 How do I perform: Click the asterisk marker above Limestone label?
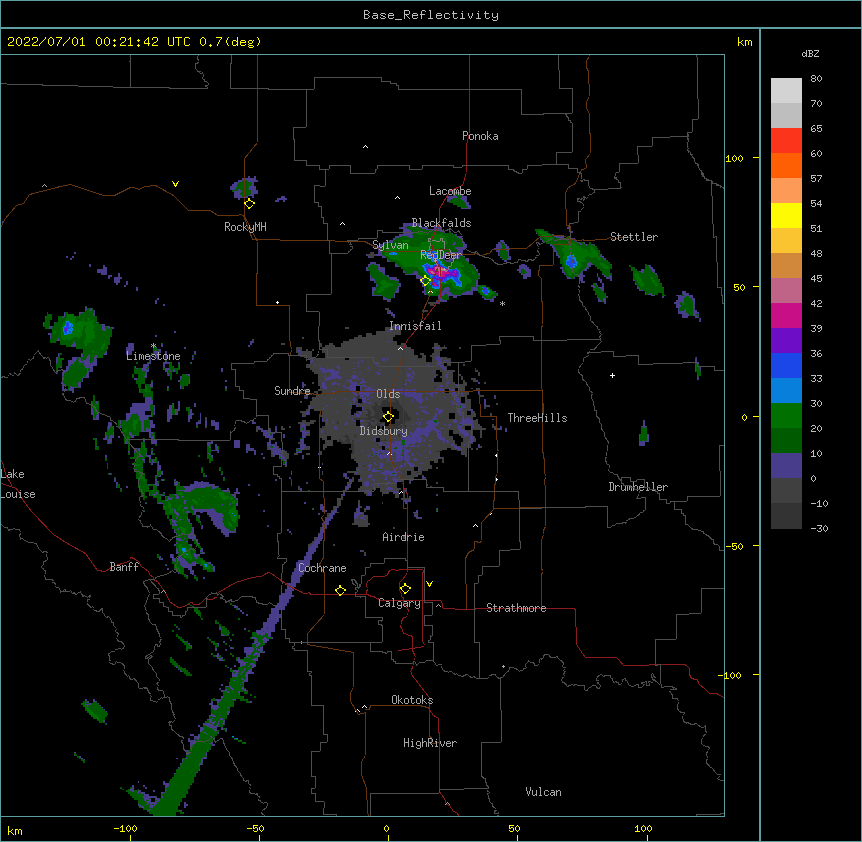(154, 346)
